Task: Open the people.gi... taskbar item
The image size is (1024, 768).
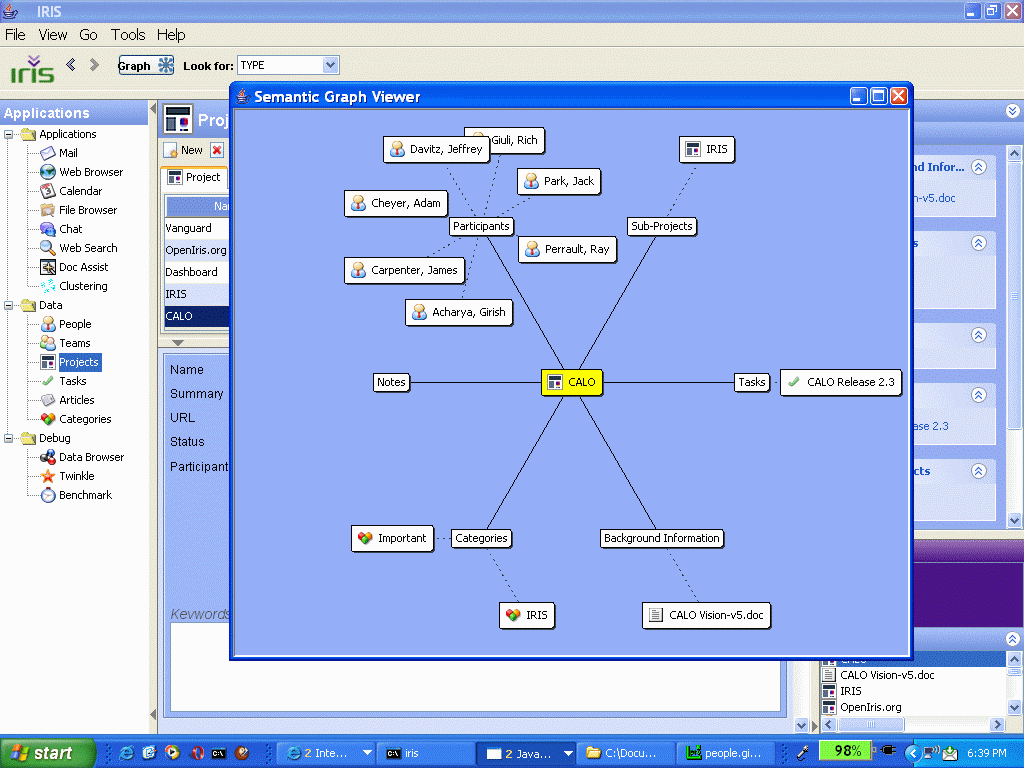Action: point(725,753)
